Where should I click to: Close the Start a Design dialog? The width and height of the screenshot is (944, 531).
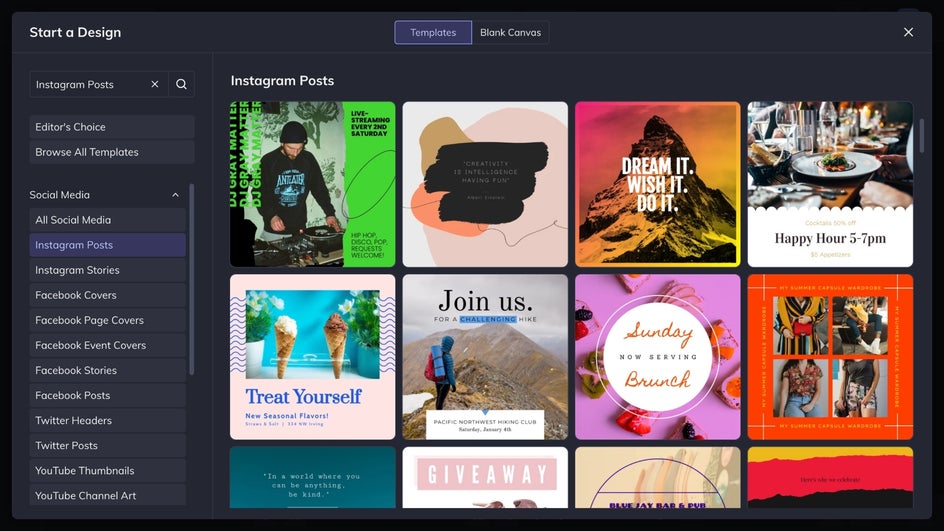tap(908, 32)
